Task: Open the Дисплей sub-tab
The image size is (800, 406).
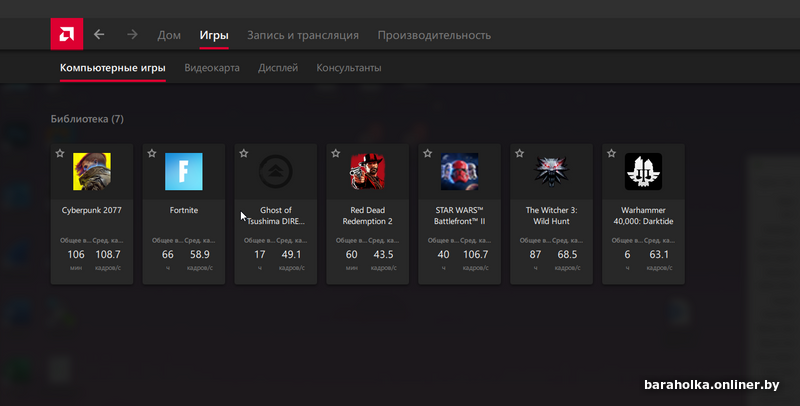Action: tap(278, 68)
